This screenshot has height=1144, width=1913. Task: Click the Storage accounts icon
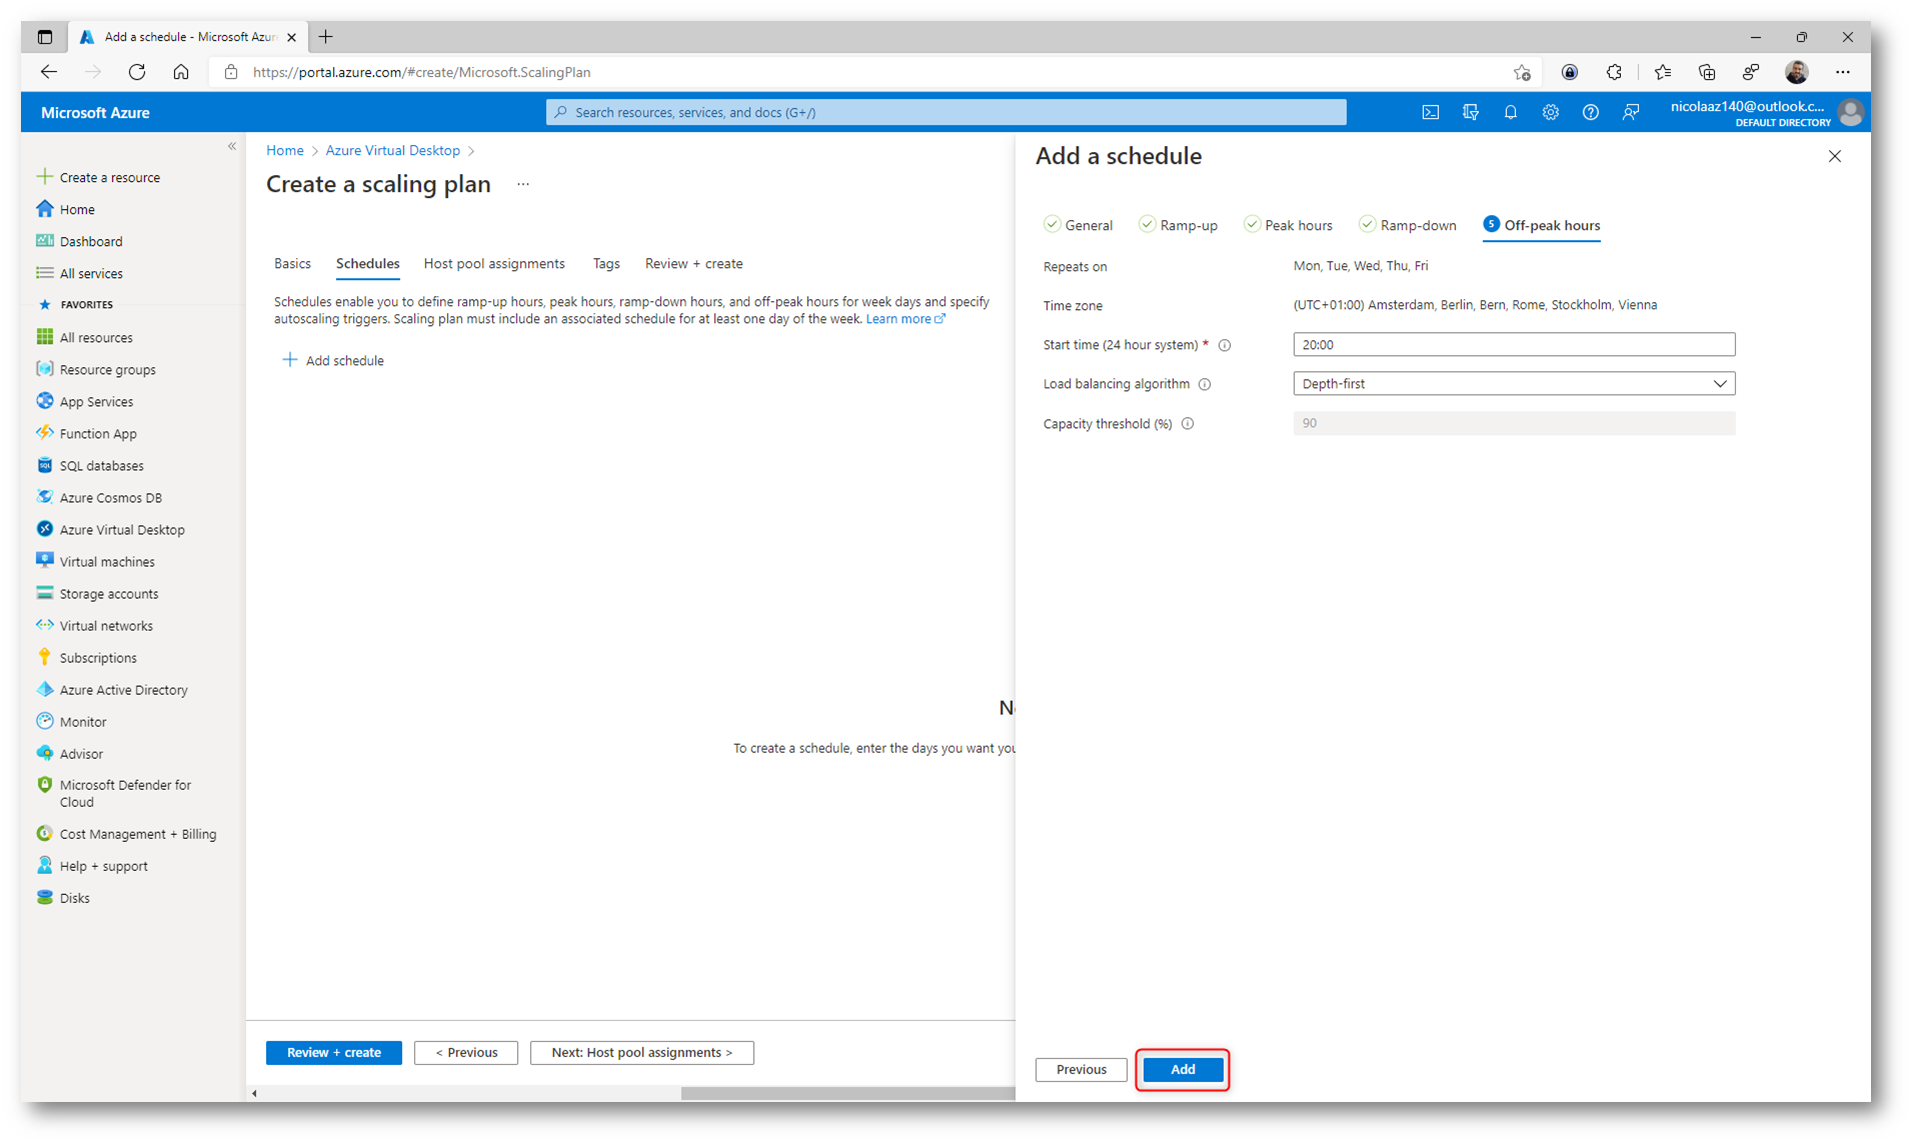pos(44,593)
